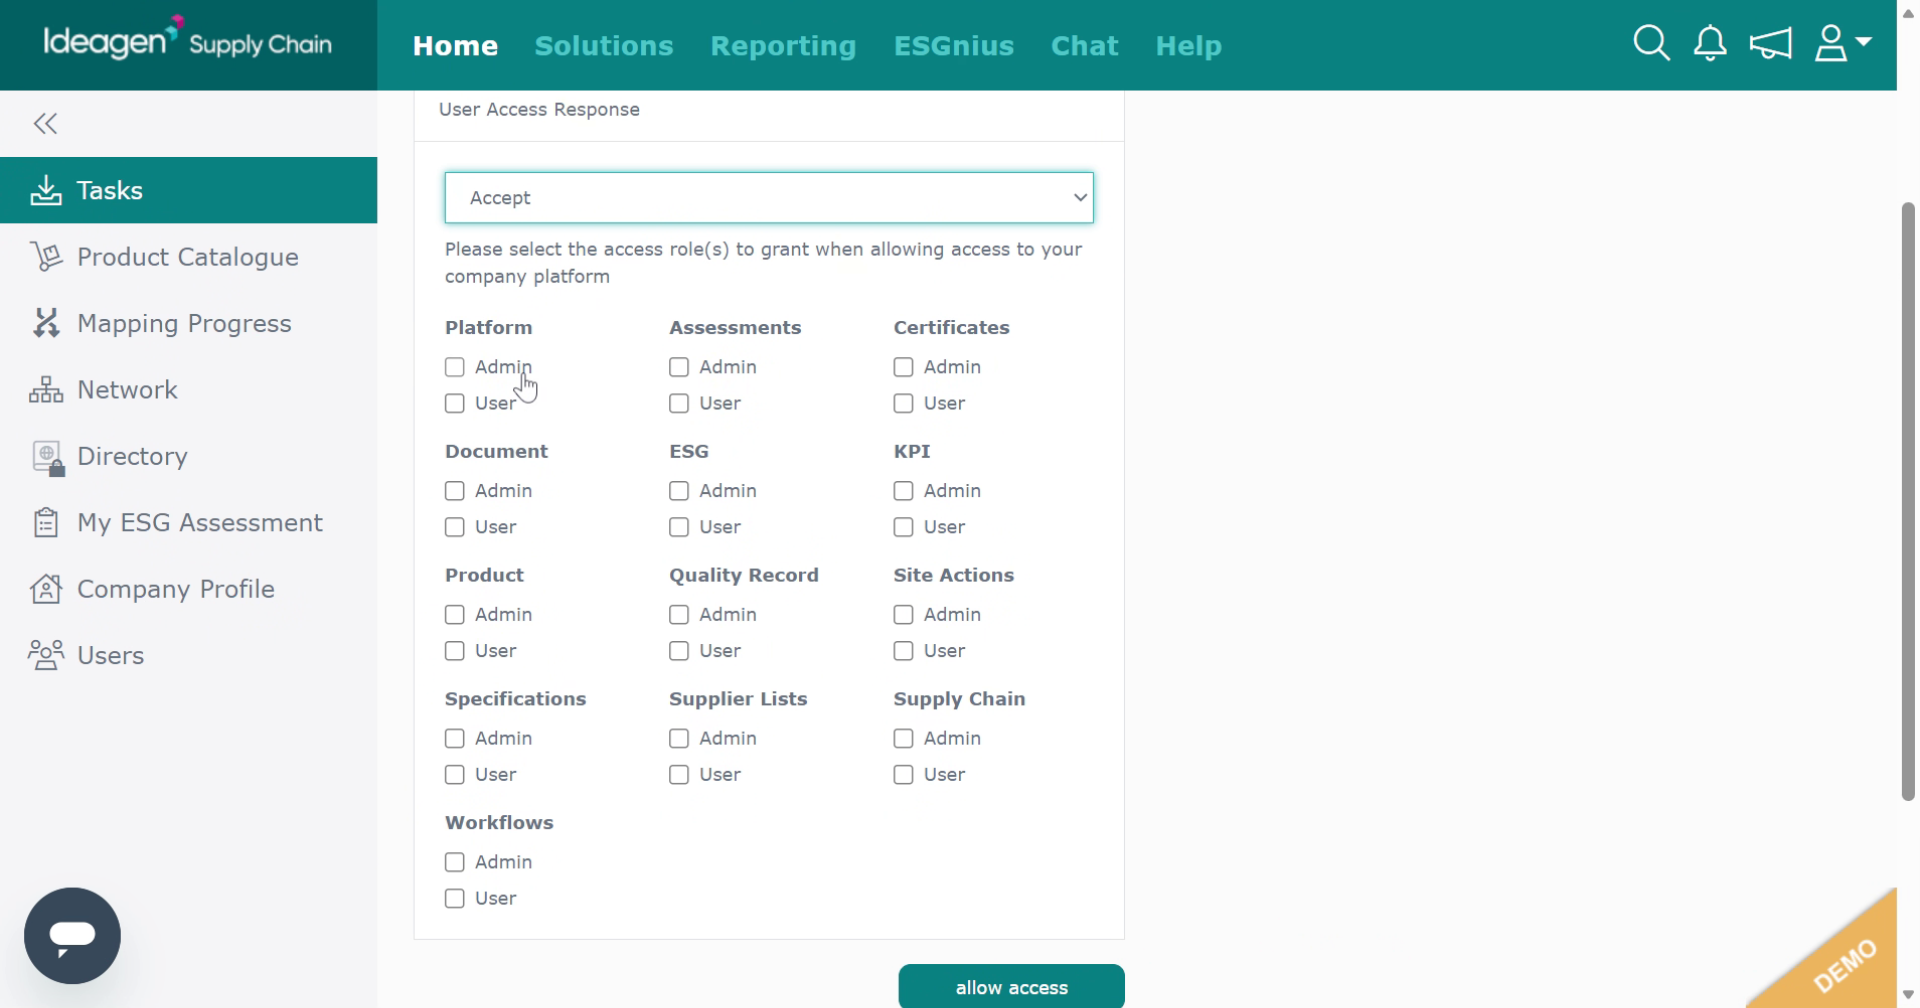Click the Network hierarchy icon
Image resolution: width=1920 pixels, height=1008 pixels.
pos(46,390)
